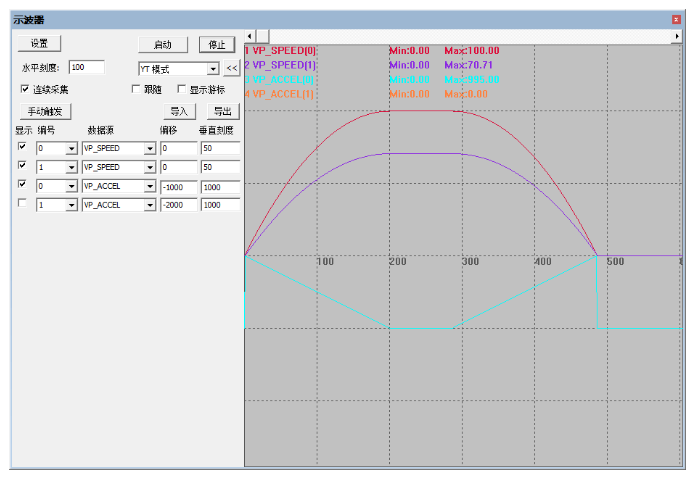Focus the 水平刻度 horizontal scale field

coord(87,67)
